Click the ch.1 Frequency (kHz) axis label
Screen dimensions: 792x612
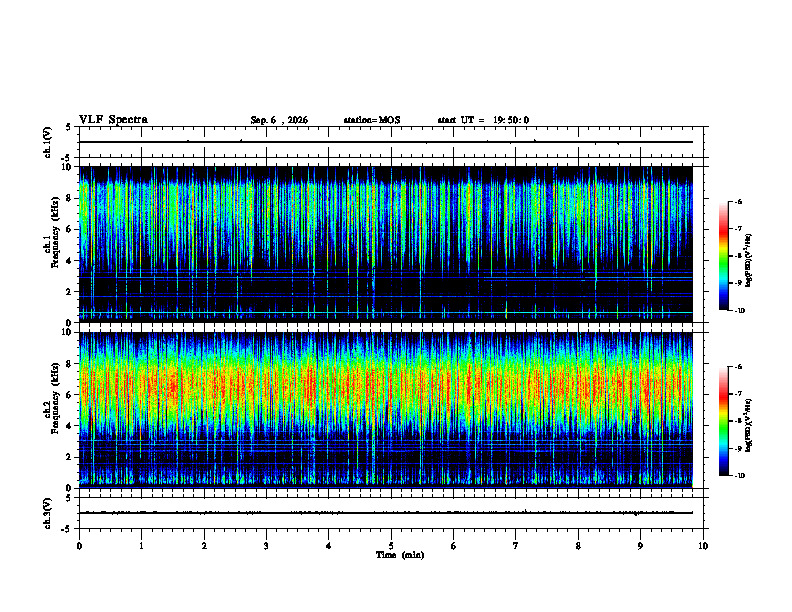click(52, 242)
